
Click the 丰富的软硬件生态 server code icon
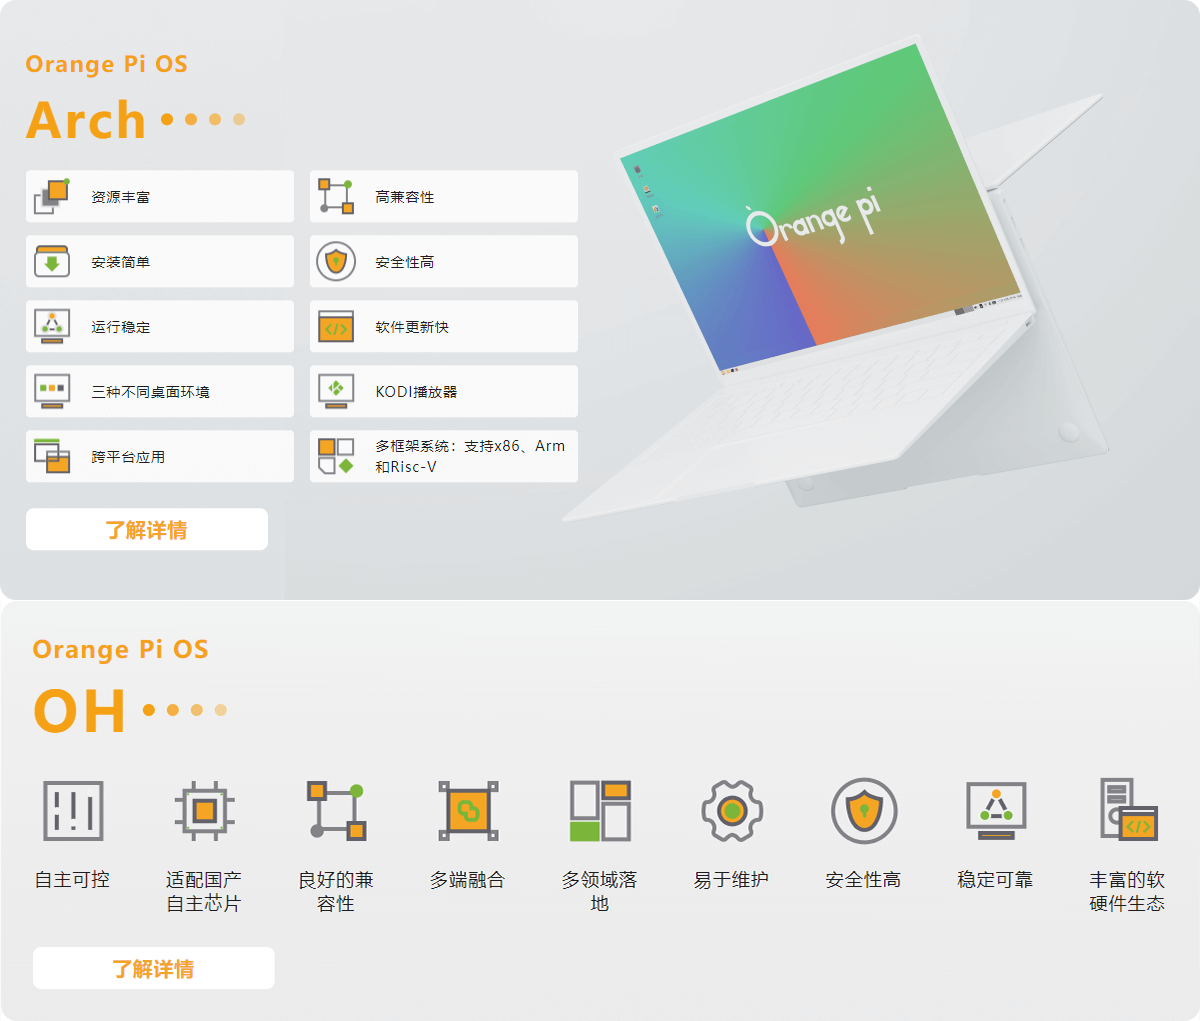[x=1127, y=810]
